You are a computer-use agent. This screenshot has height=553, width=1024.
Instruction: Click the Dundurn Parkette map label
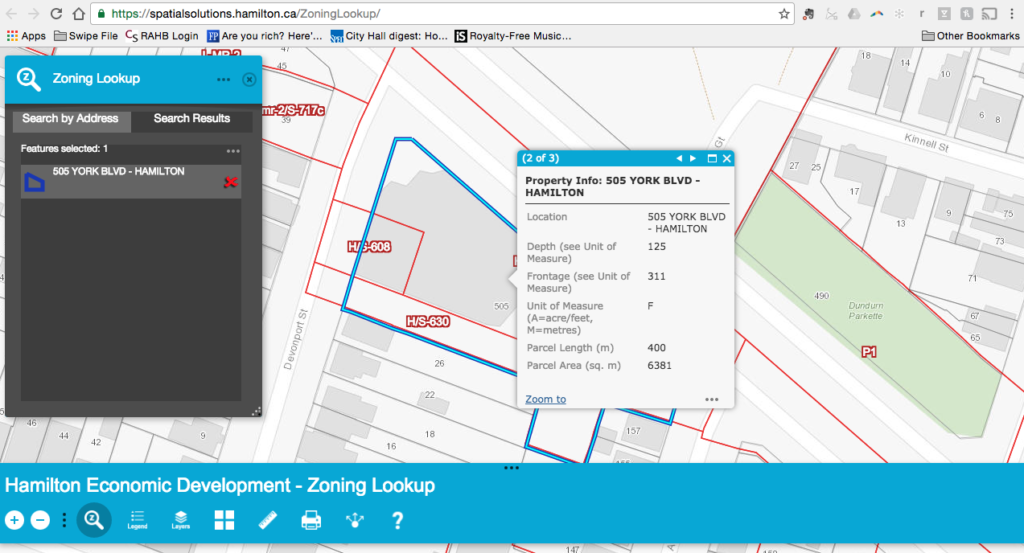coord(865,311)
